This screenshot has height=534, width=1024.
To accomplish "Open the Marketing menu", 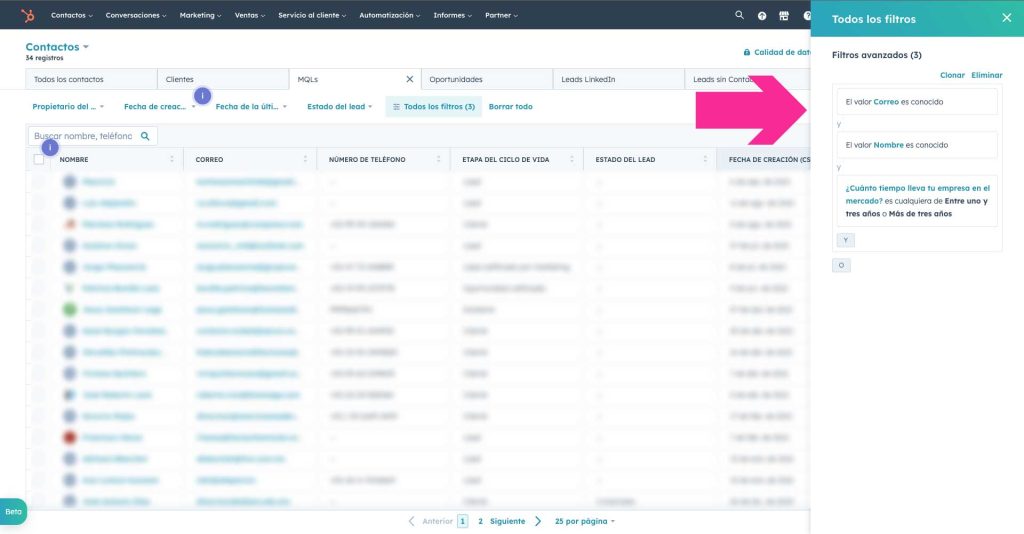I will click(x=200, y=15).
